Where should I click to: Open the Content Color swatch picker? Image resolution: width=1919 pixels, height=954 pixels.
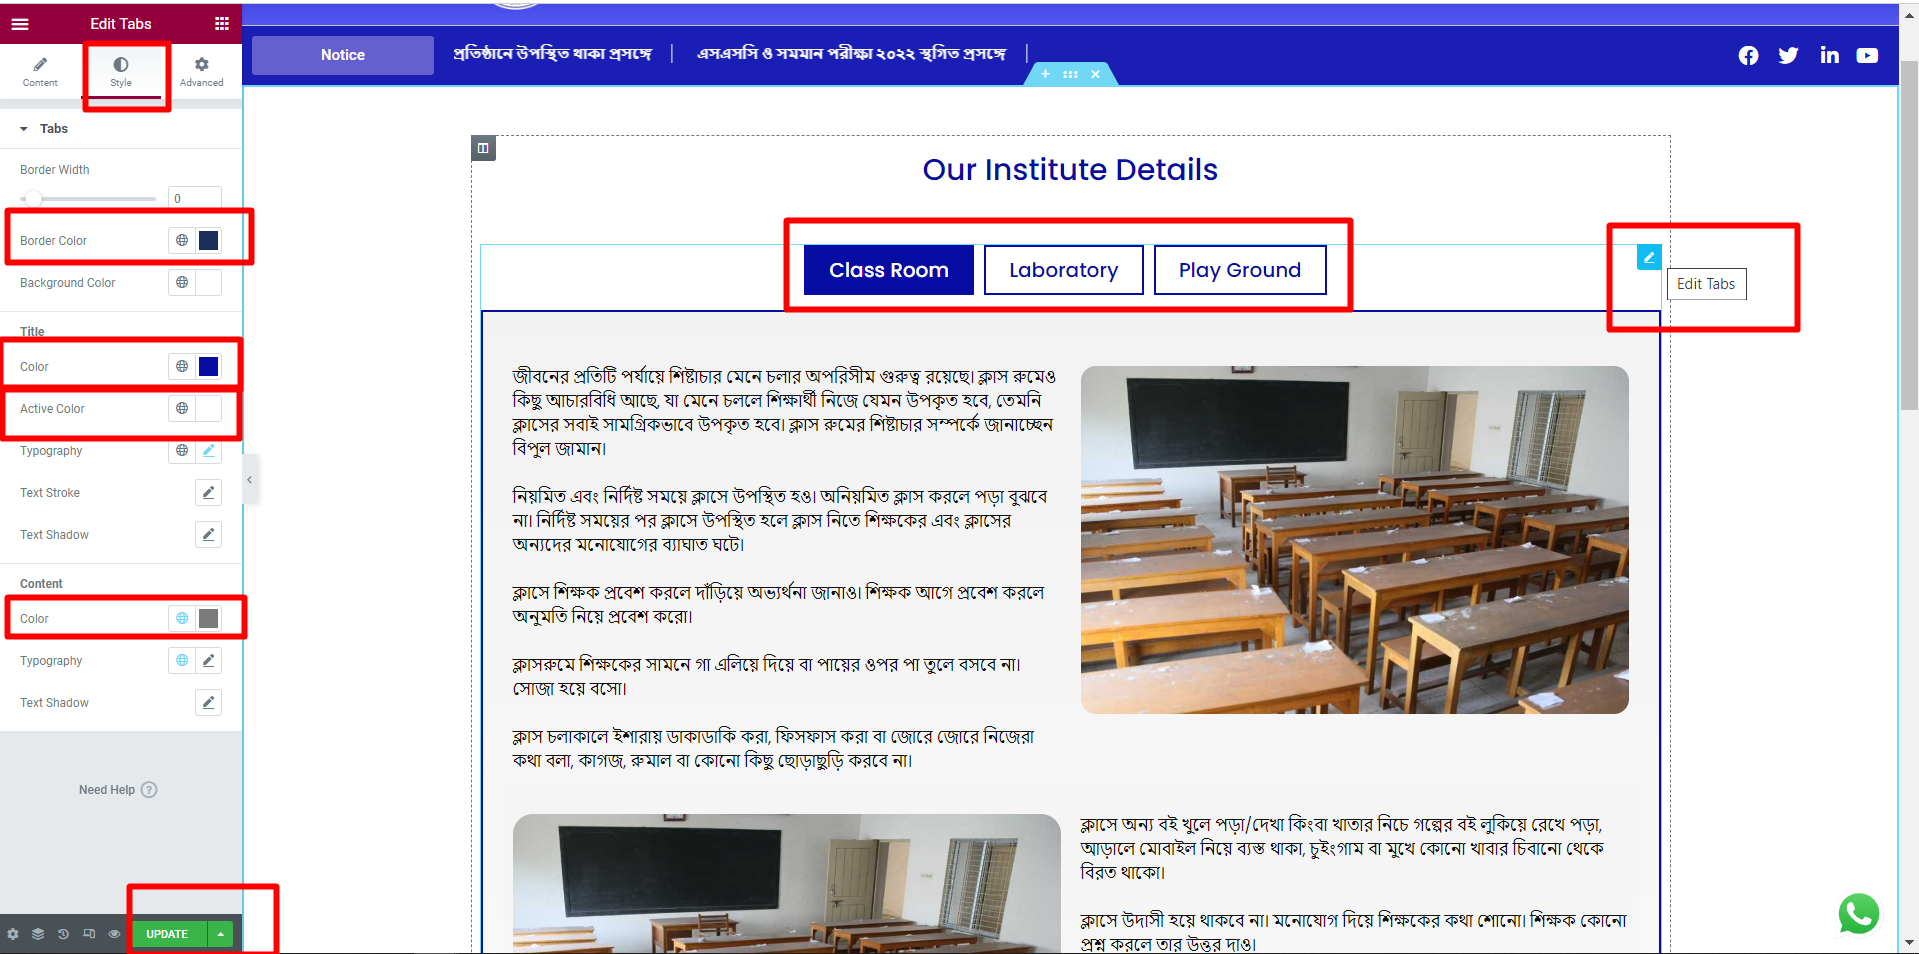[x=208, y=618]
